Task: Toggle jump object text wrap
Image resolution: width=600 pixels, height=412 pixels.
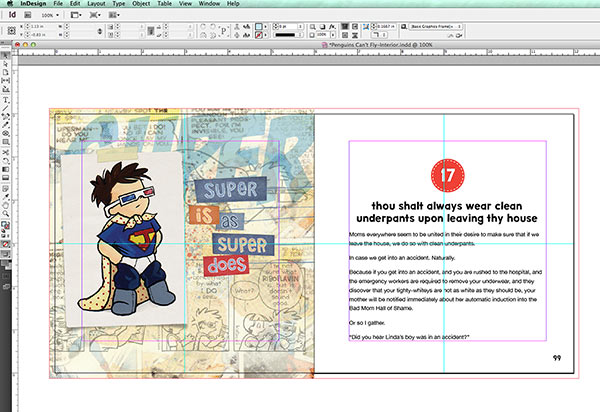Action: click(x=355, y=35)
